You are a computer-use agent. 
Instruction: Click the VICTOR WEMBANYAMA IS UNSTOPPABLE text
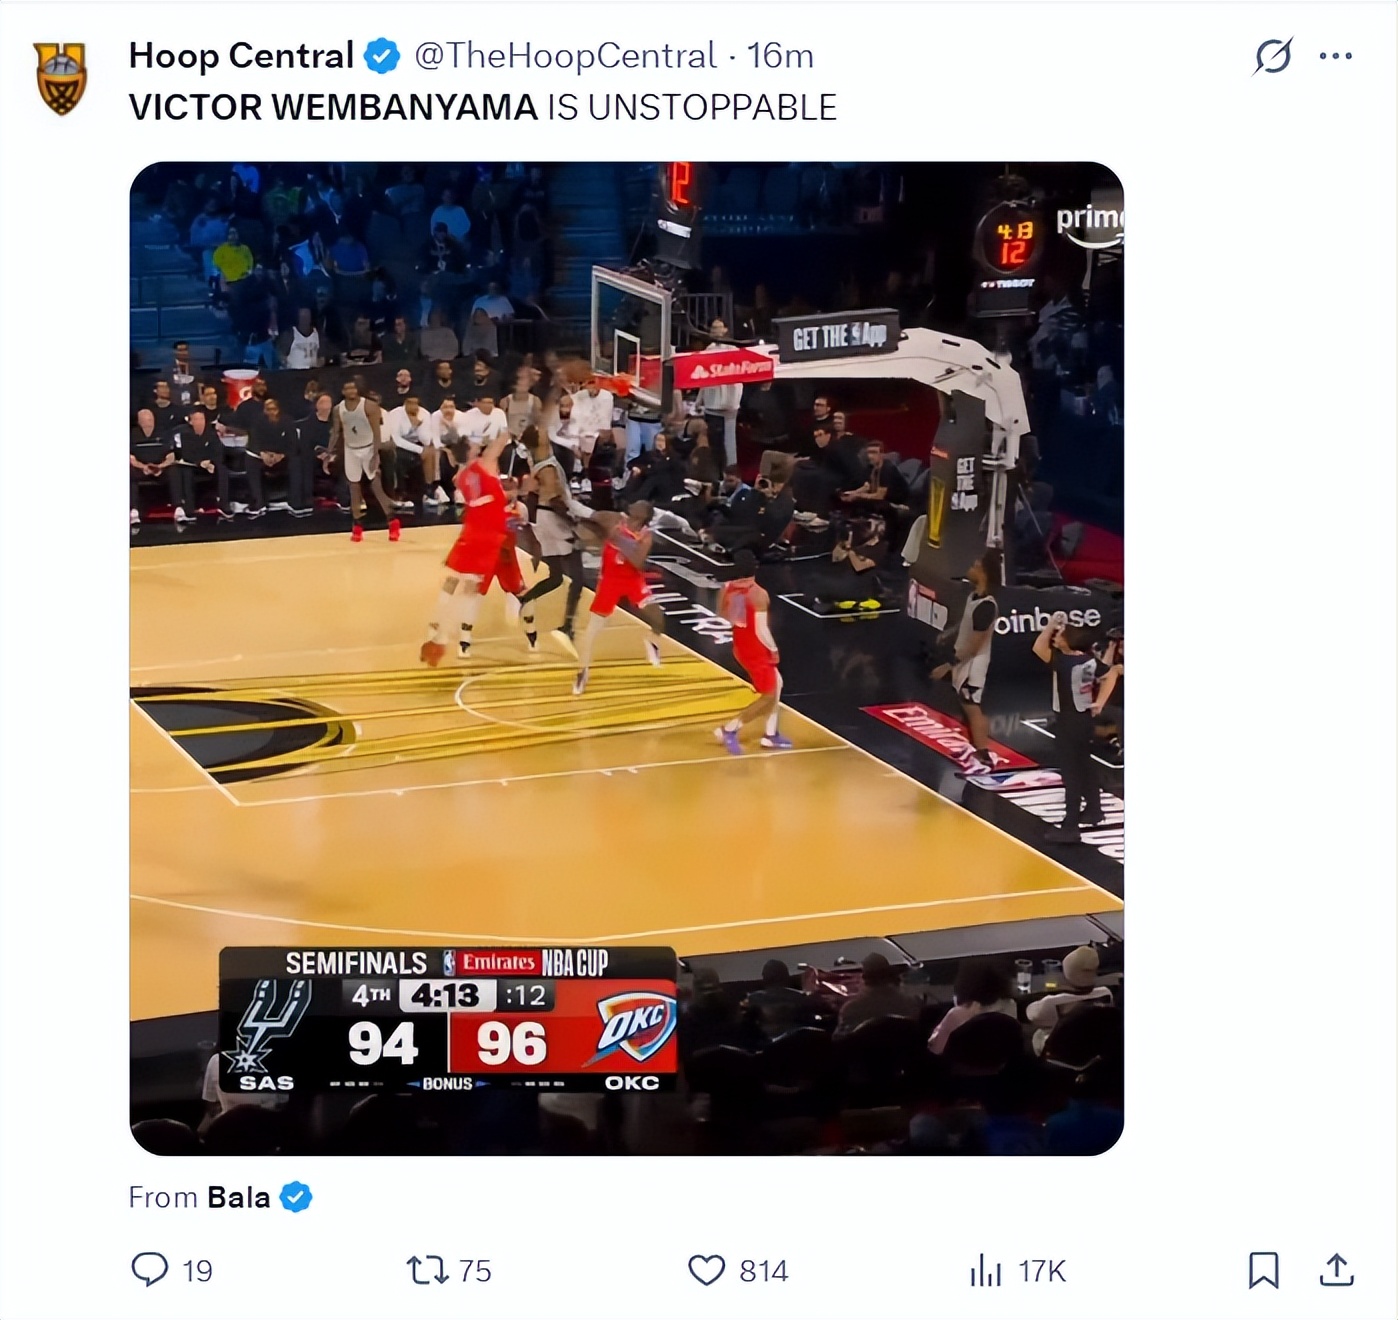(482, 108)
